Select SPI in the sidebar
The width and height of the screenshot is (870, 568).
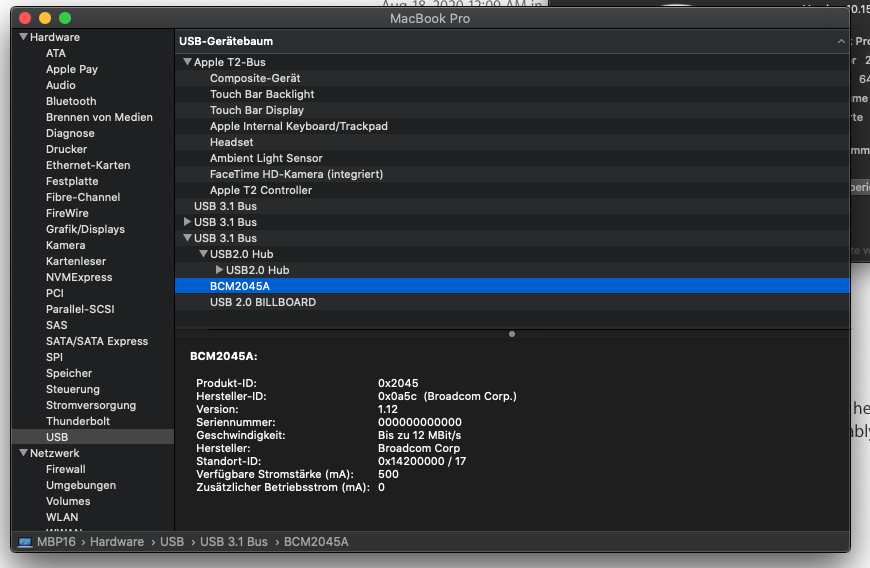tap(54, 358)
